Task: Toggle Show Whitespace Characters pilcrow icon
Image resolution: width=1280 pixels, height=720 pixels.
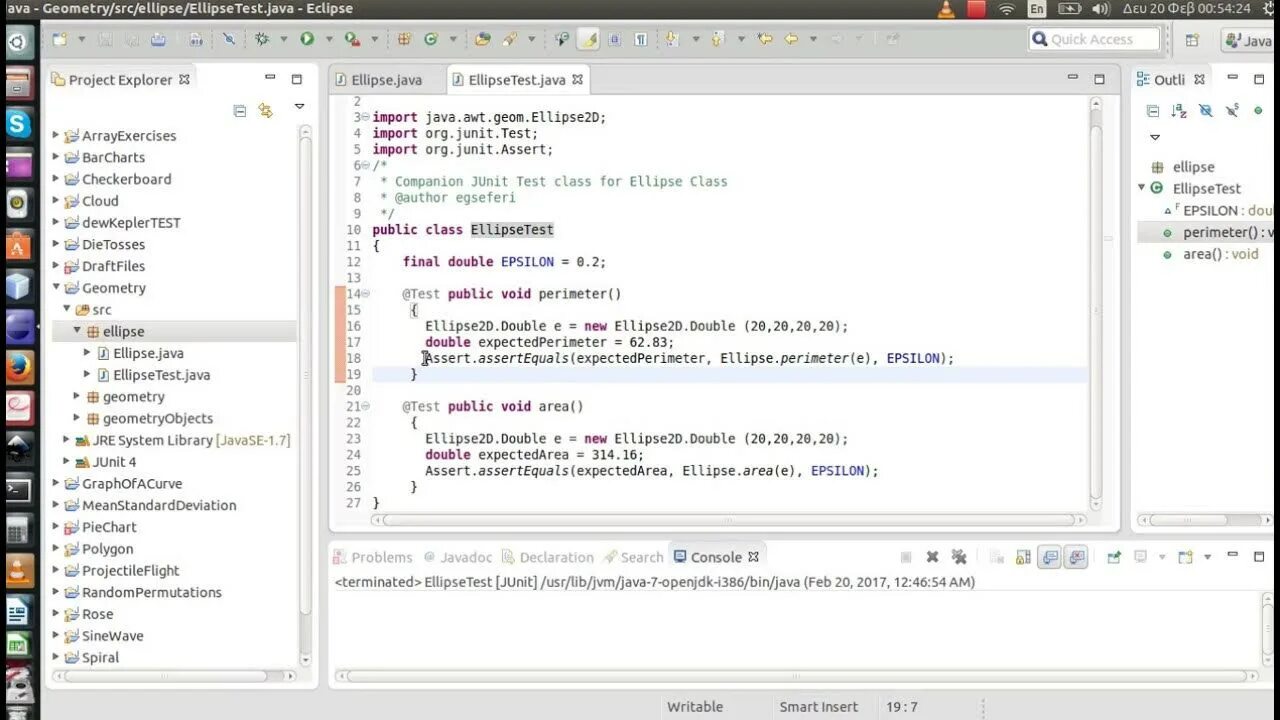Action: pyautogui.click(x=640, y=39)
